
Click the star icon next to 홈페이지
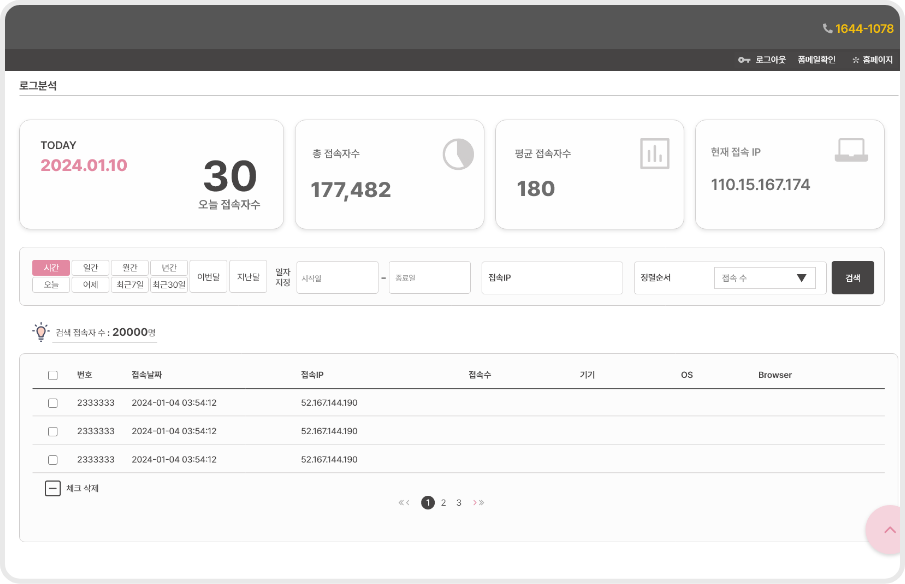(x=855, y=60)
